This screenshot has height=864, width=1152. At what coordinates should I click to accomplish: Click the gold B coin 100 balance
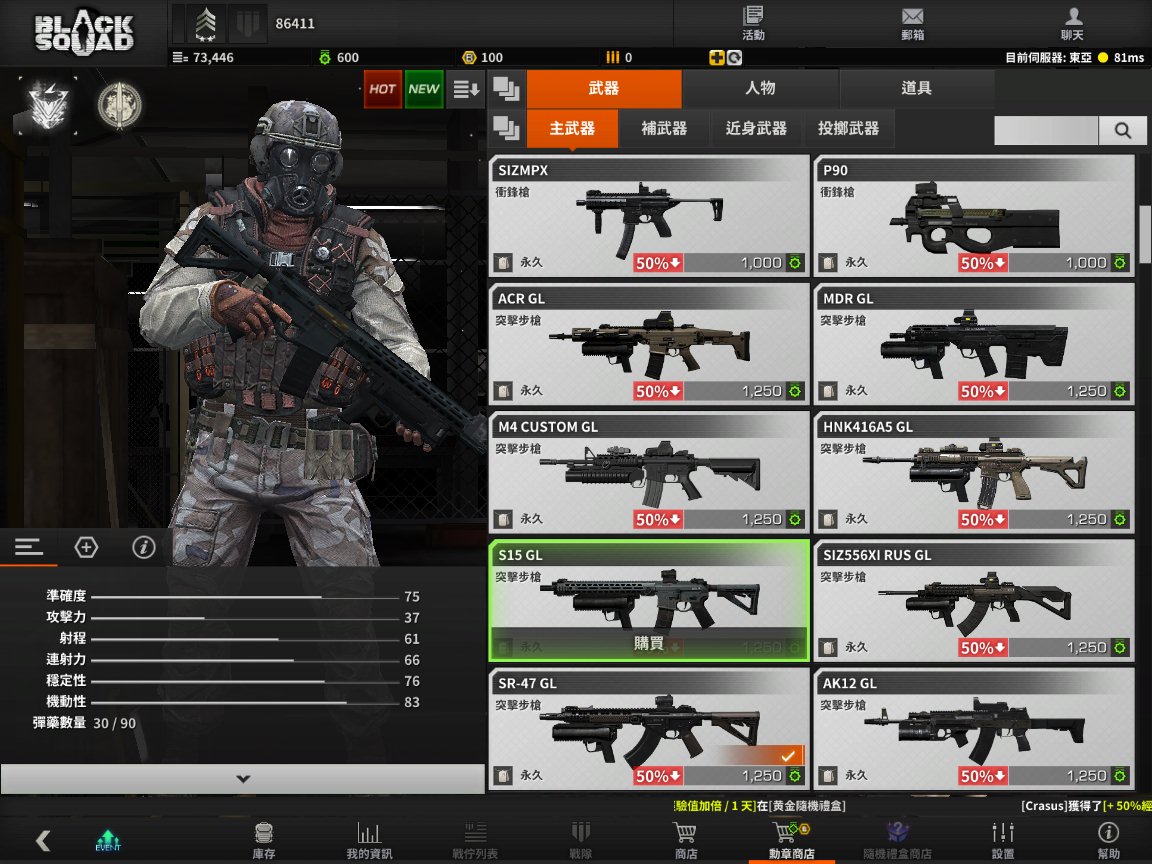pyautogui.click(x=483, y=57)
